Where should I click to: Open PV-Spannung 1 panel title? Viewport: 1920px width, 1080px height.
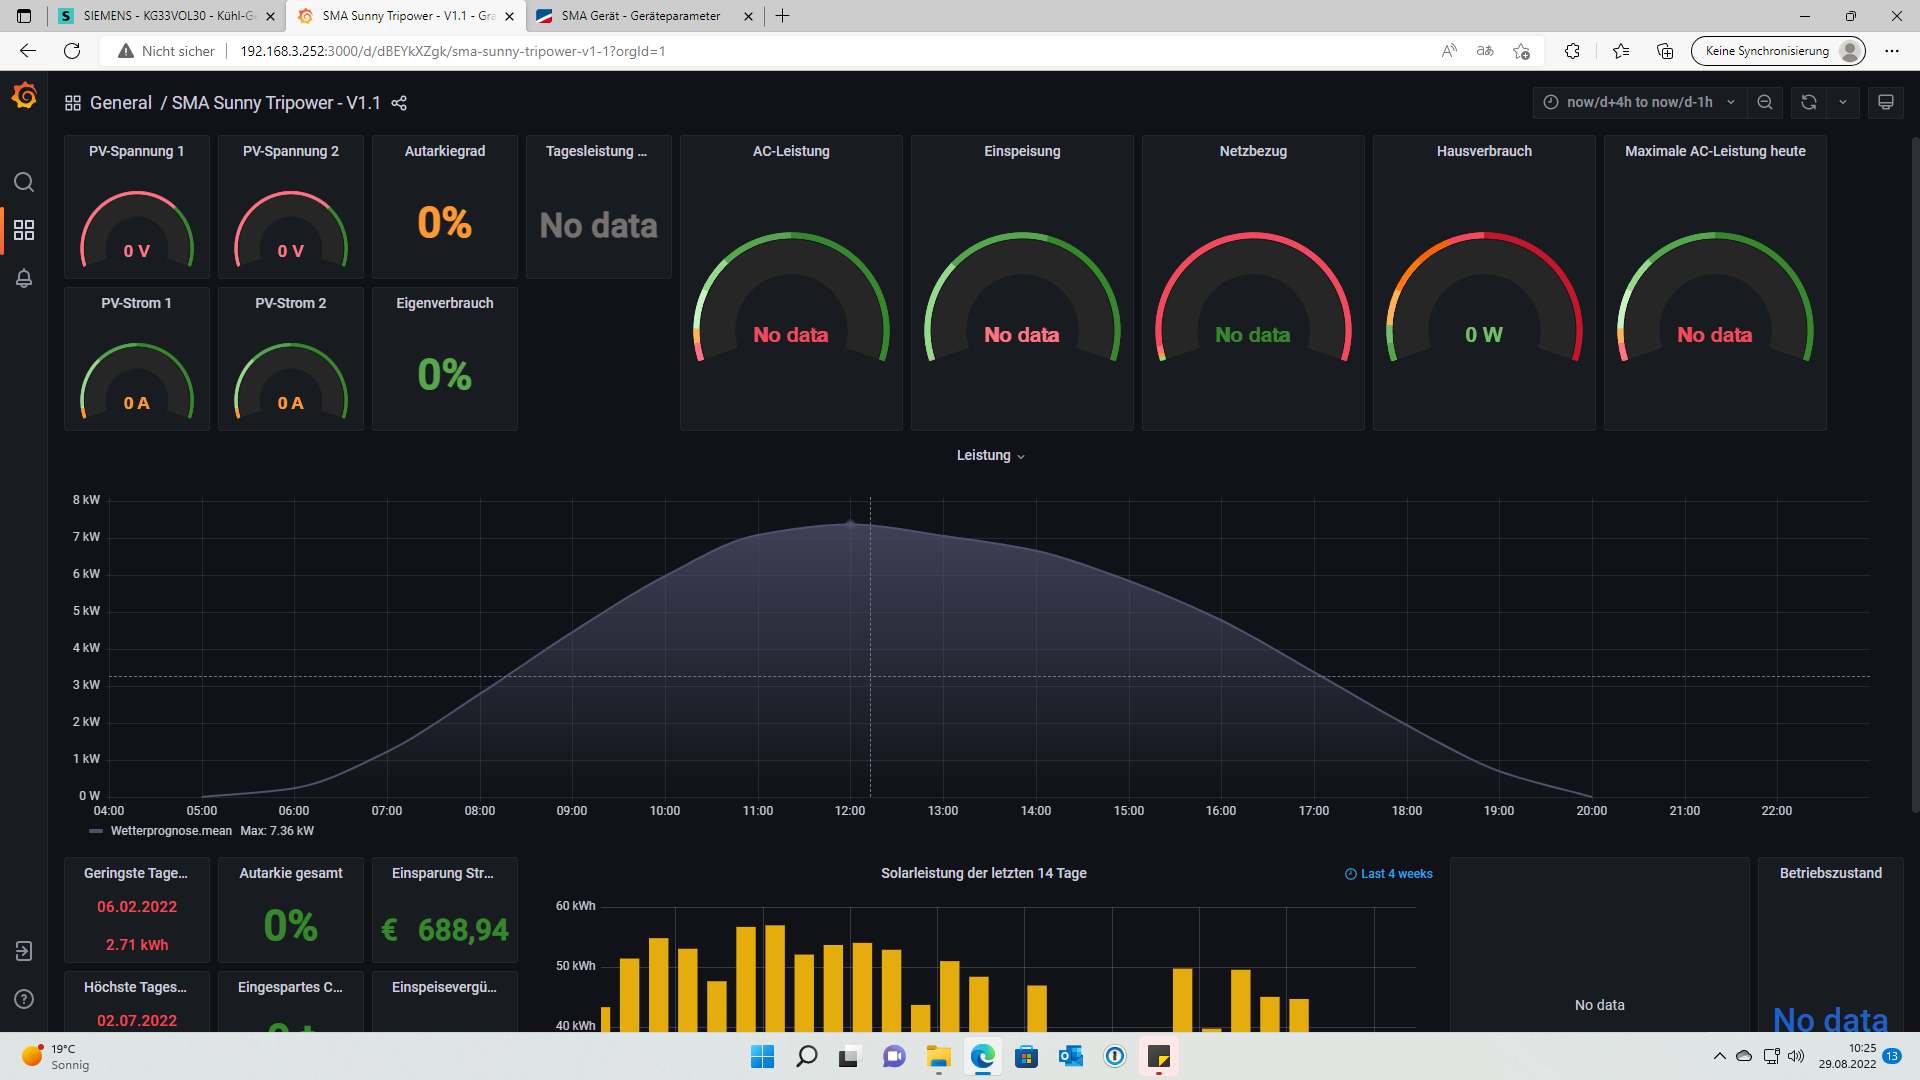tap(136, 151)
